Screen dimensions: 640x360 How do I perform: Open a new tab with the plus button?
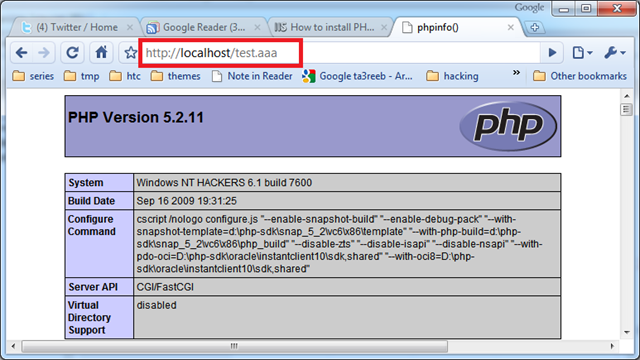(535, 28)
